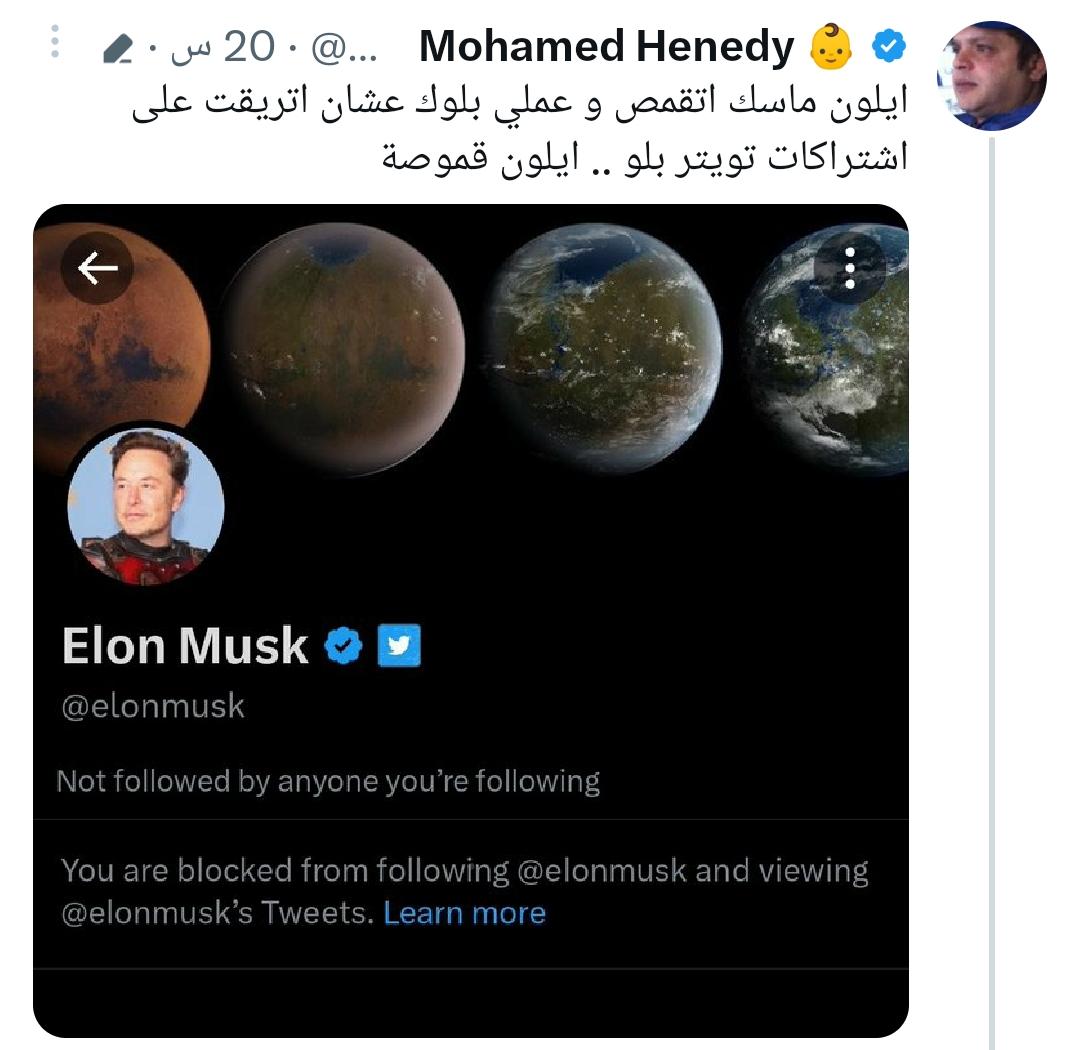The image size is (1080, 1050).
Task: Tap the back arrow on the profile header
Action: [x=97, y=267]
